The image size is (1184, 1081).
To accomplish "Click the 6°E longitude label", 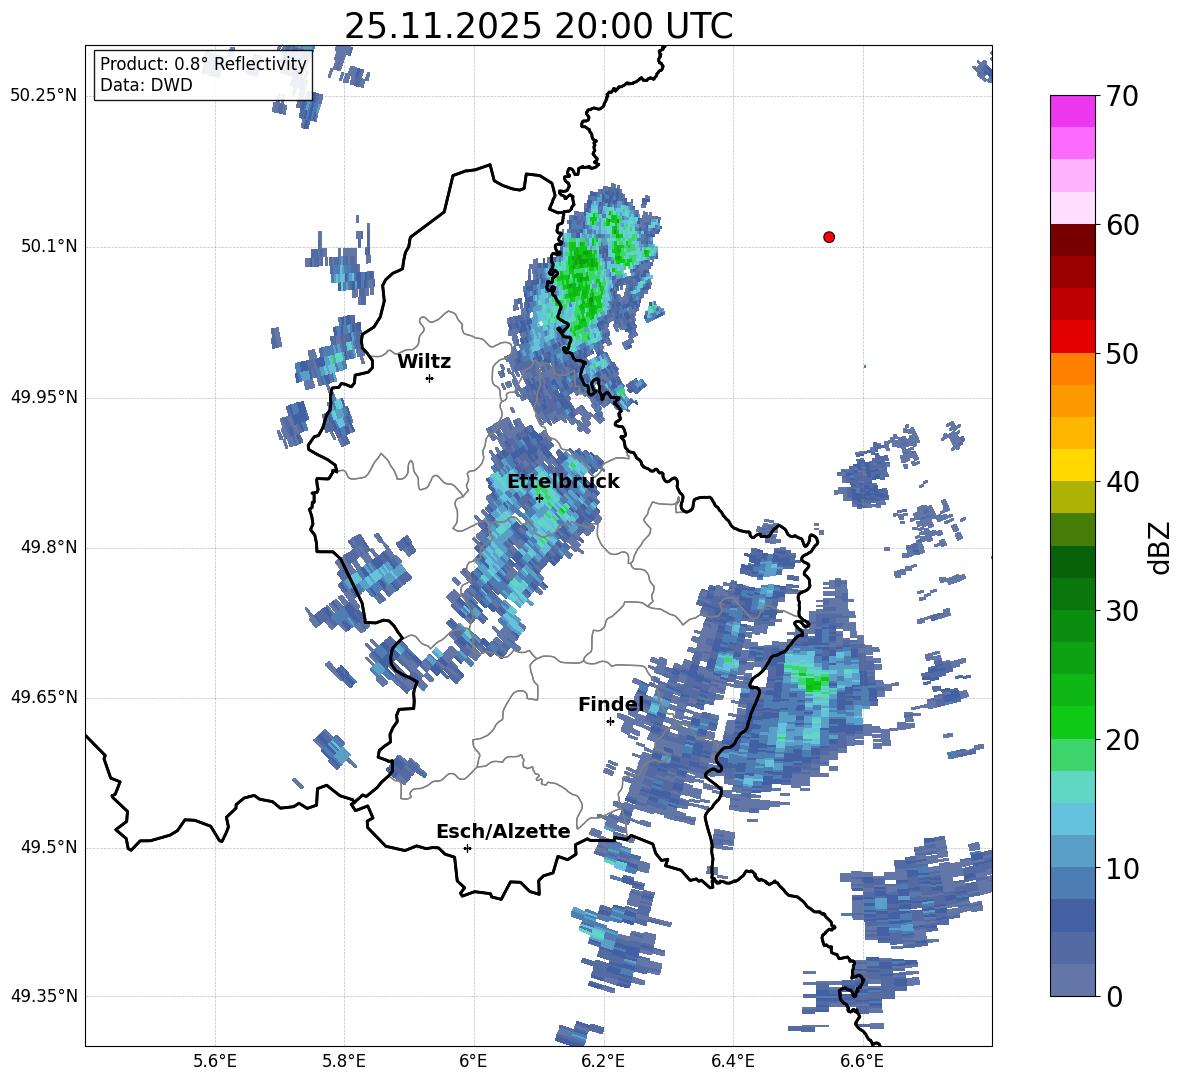I will pos(473,1061).
